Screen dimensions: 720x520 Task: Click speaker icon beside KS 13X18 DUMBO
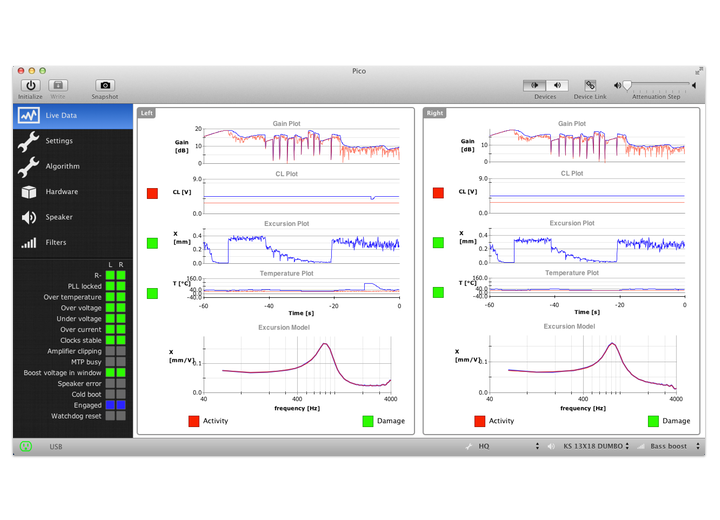click(551, 447)
